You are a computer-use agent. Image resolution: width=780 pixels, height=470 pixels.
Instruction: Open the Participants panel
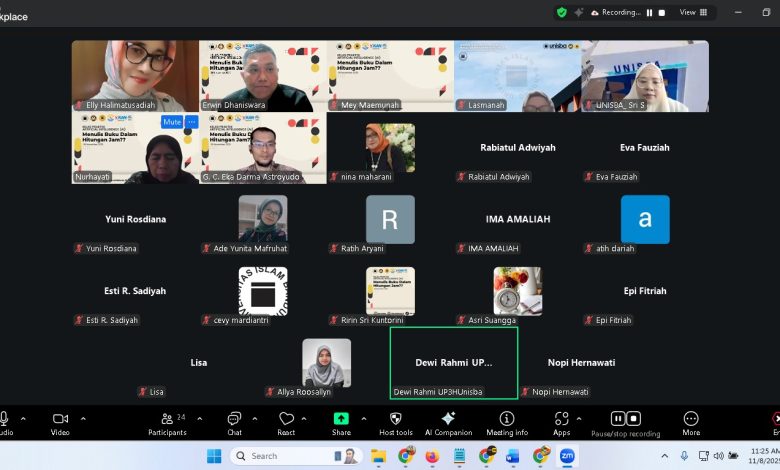tap(166, 421)
